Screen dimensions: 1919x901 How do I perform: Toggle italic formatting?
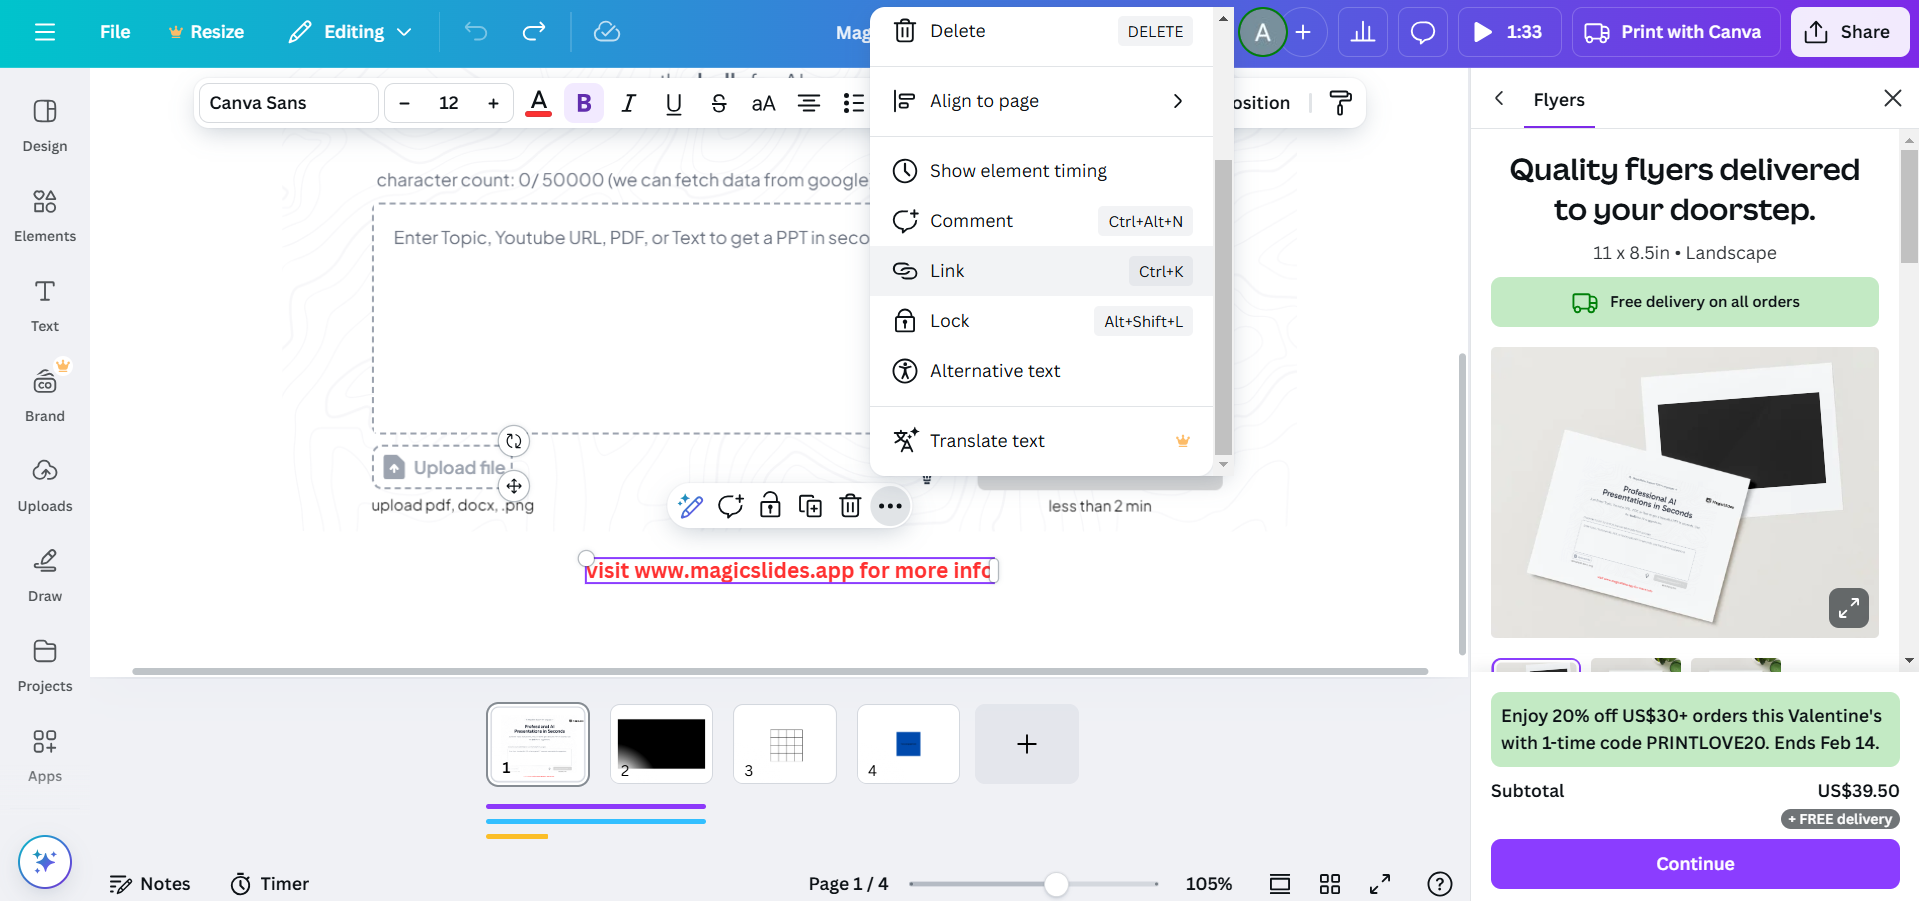[x=628, y=103]
